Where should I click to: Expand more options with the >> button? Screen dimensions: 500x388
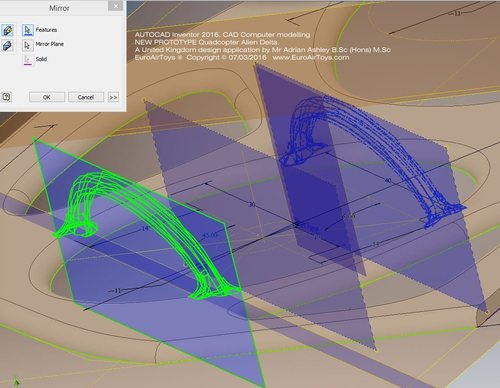point(113,97)
